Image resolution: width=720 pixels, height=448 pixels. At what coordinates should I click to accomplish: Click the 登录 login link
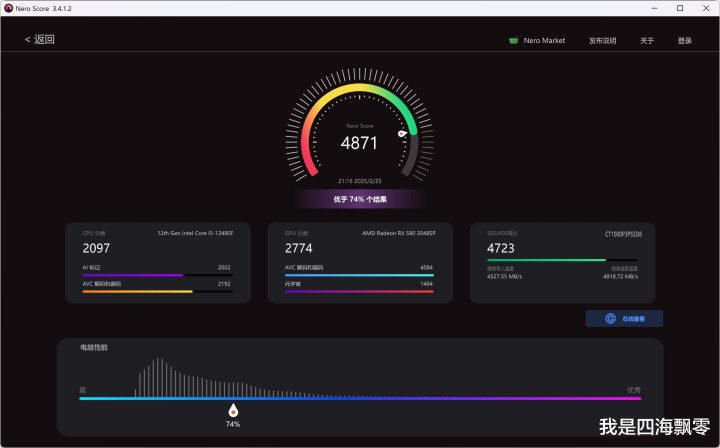684,41
